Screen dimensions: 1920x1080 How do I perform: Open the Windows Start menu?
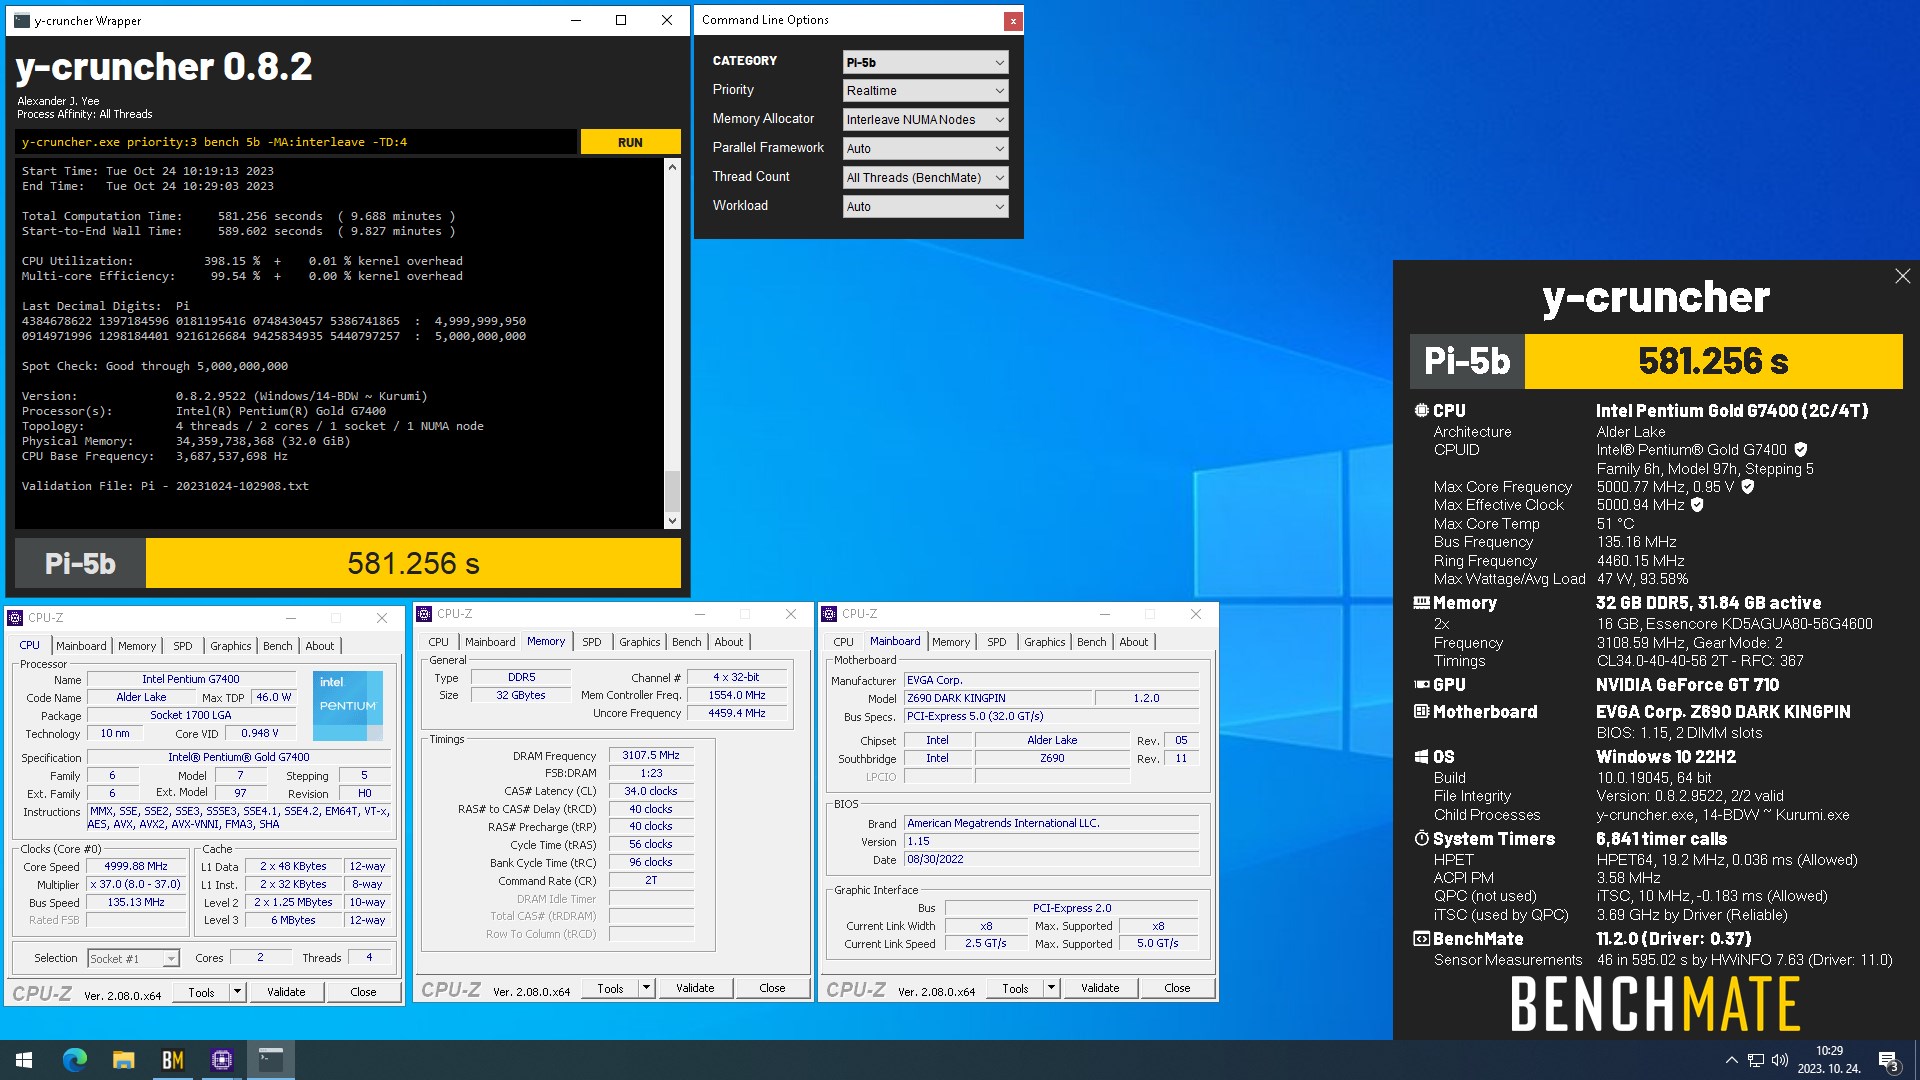24,1060
